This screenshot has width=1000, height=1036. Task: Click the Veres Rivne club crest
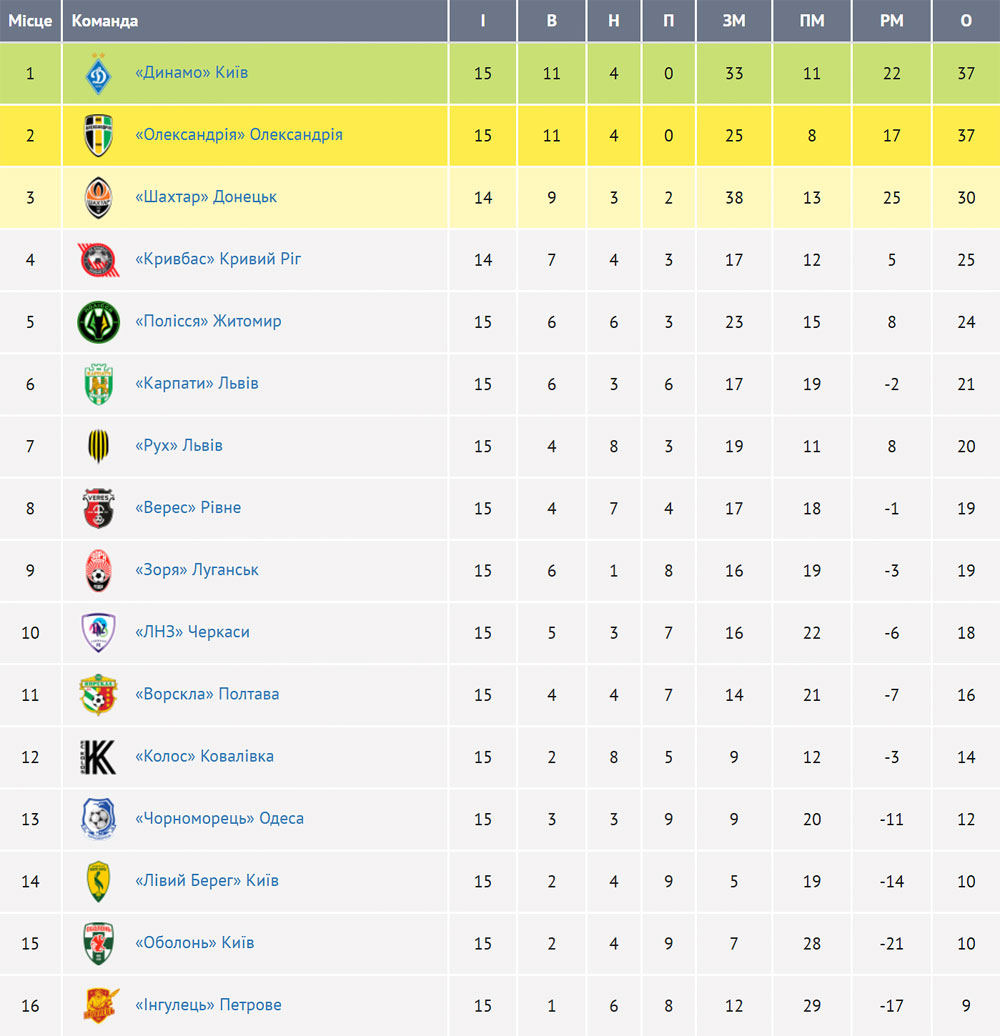pos(98,508)
